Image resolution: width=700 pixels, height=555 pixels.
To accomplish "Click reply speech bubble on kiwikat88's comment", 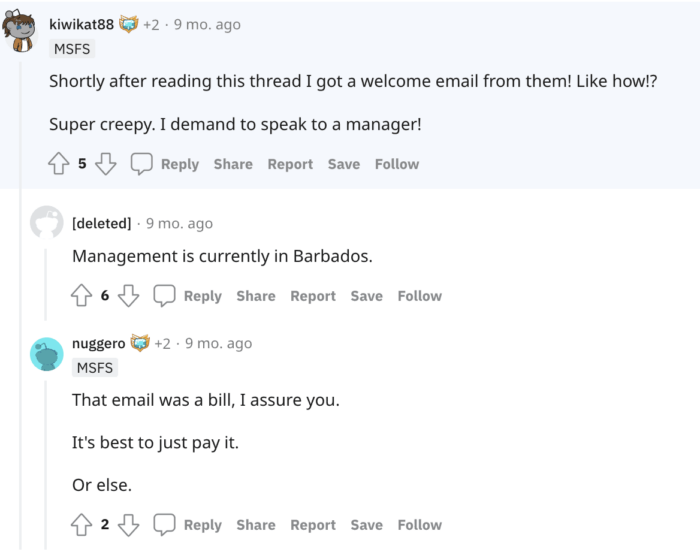I will point(142,164).
